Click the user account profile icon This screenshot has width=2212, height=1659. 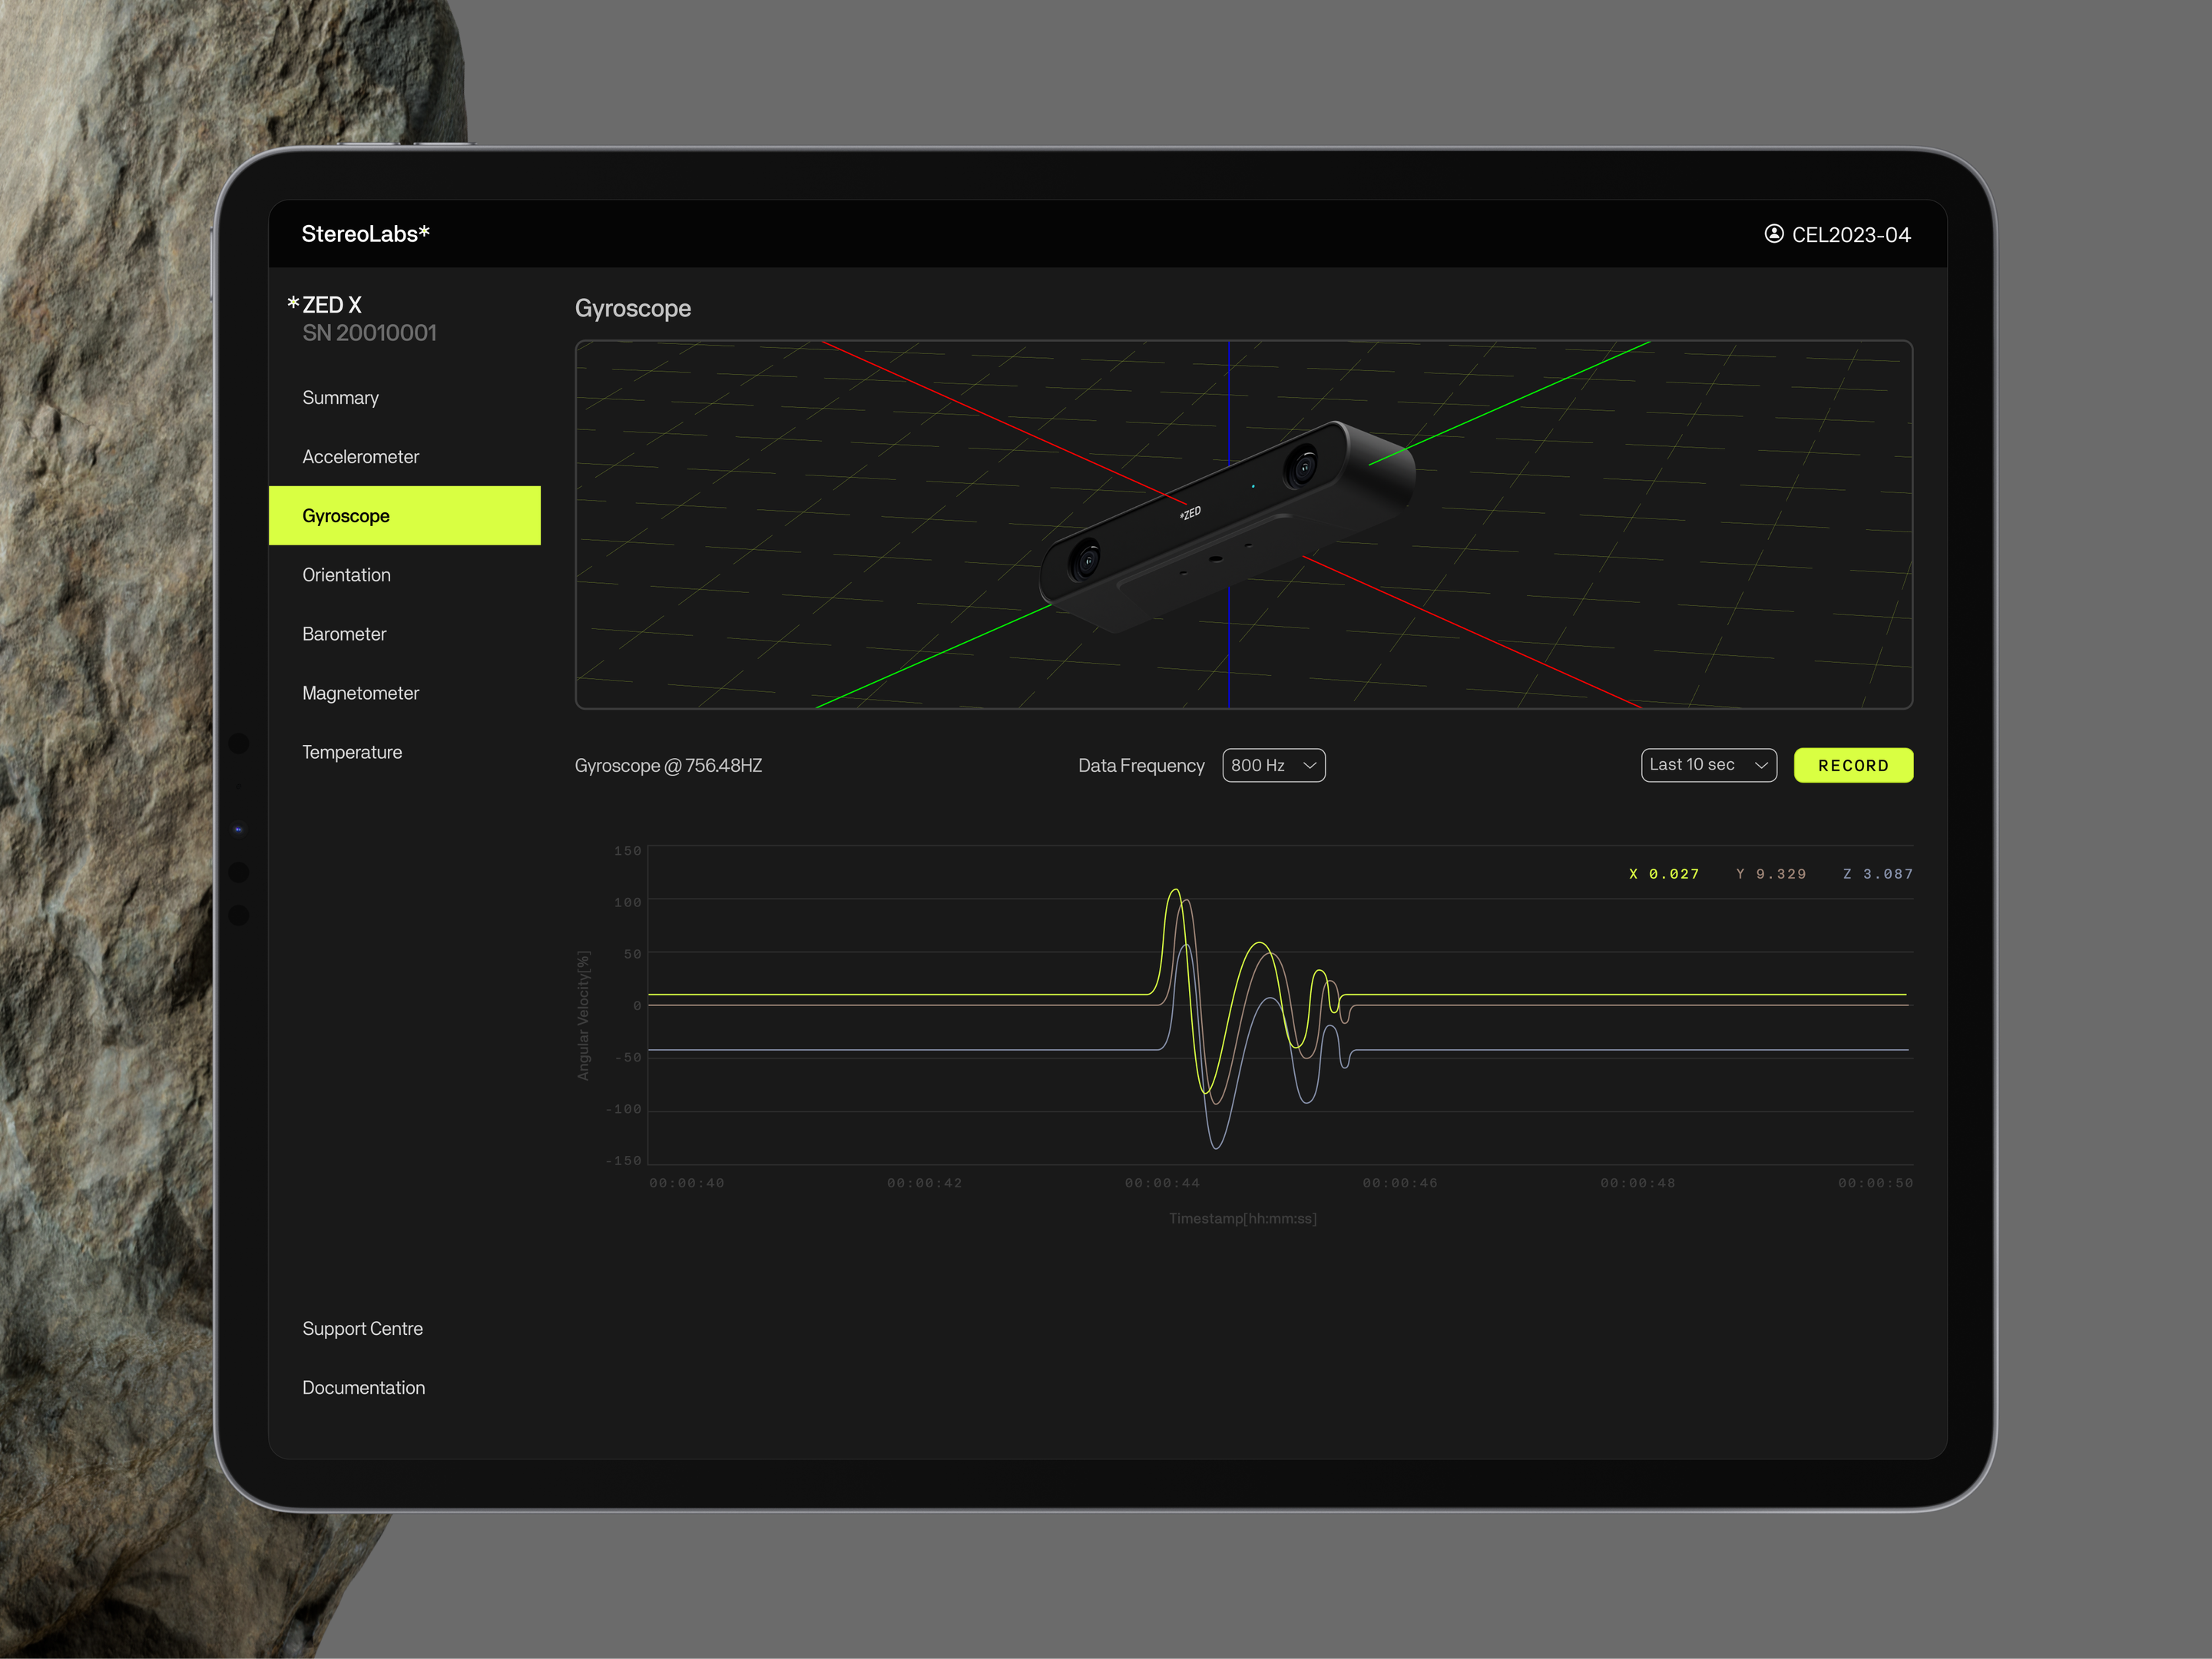coord(1773,234)
